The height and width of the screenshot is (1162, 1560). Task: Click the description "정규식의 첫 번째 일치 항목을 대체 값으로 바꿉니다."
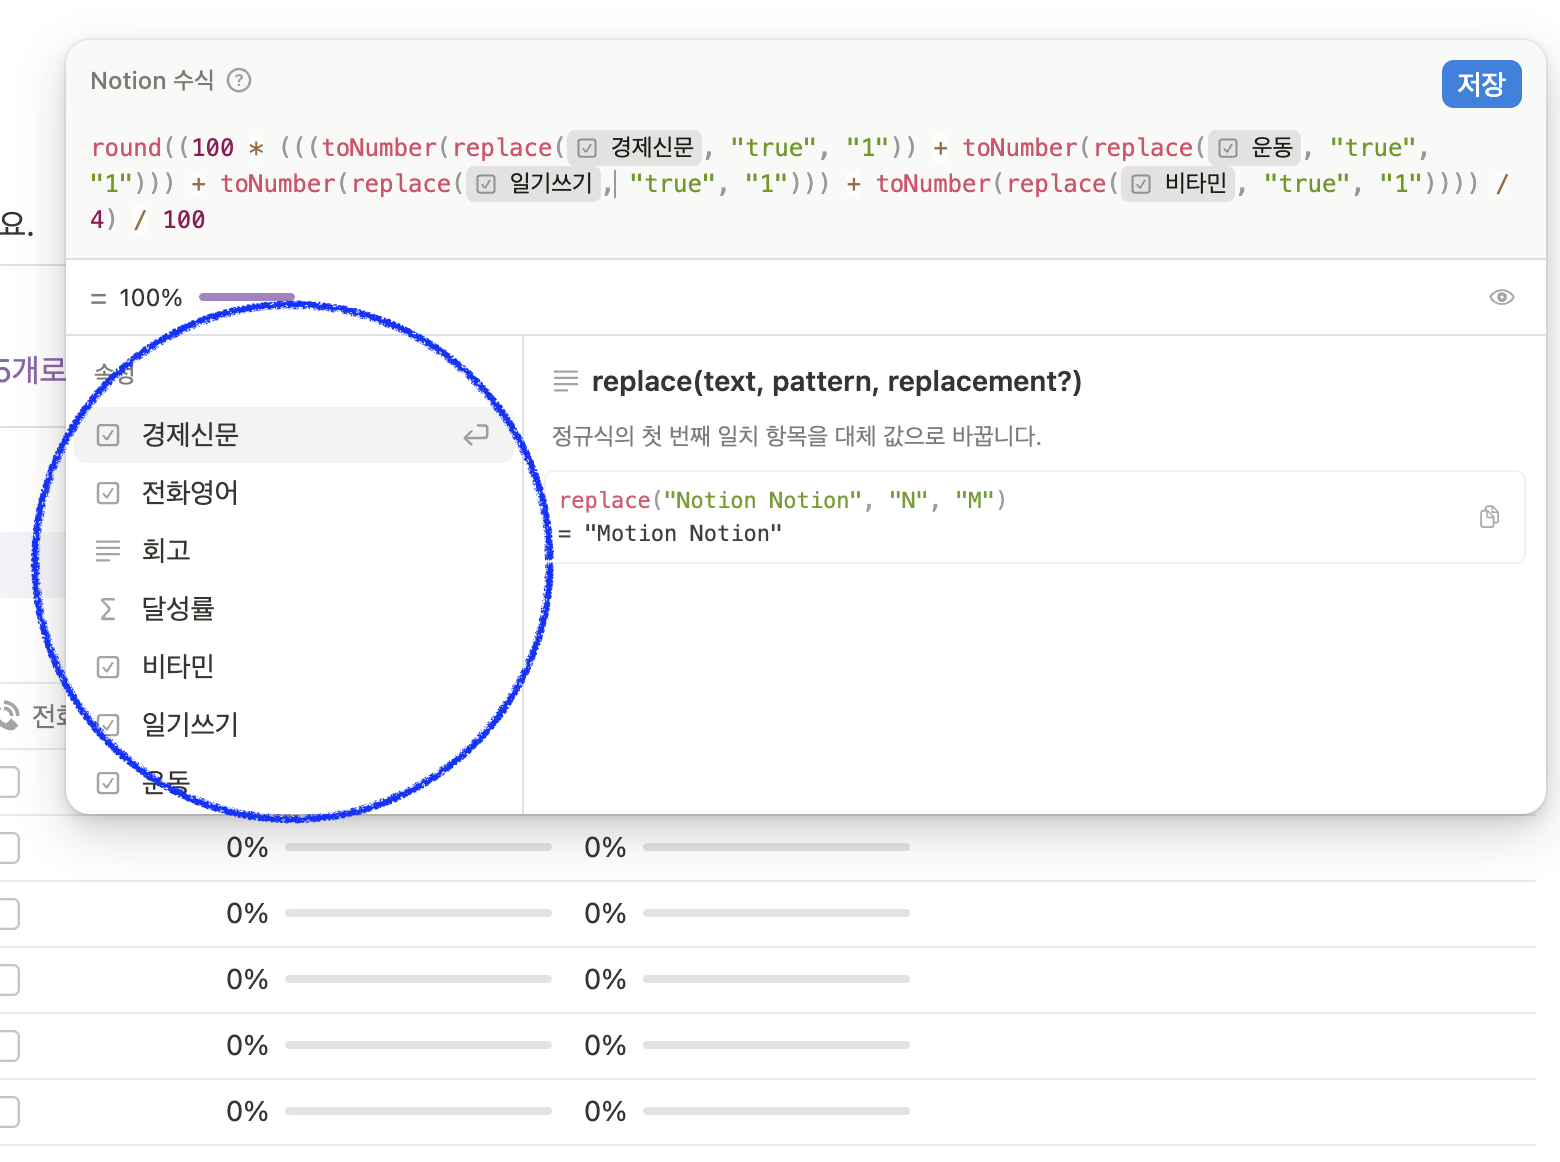[797, 436]
